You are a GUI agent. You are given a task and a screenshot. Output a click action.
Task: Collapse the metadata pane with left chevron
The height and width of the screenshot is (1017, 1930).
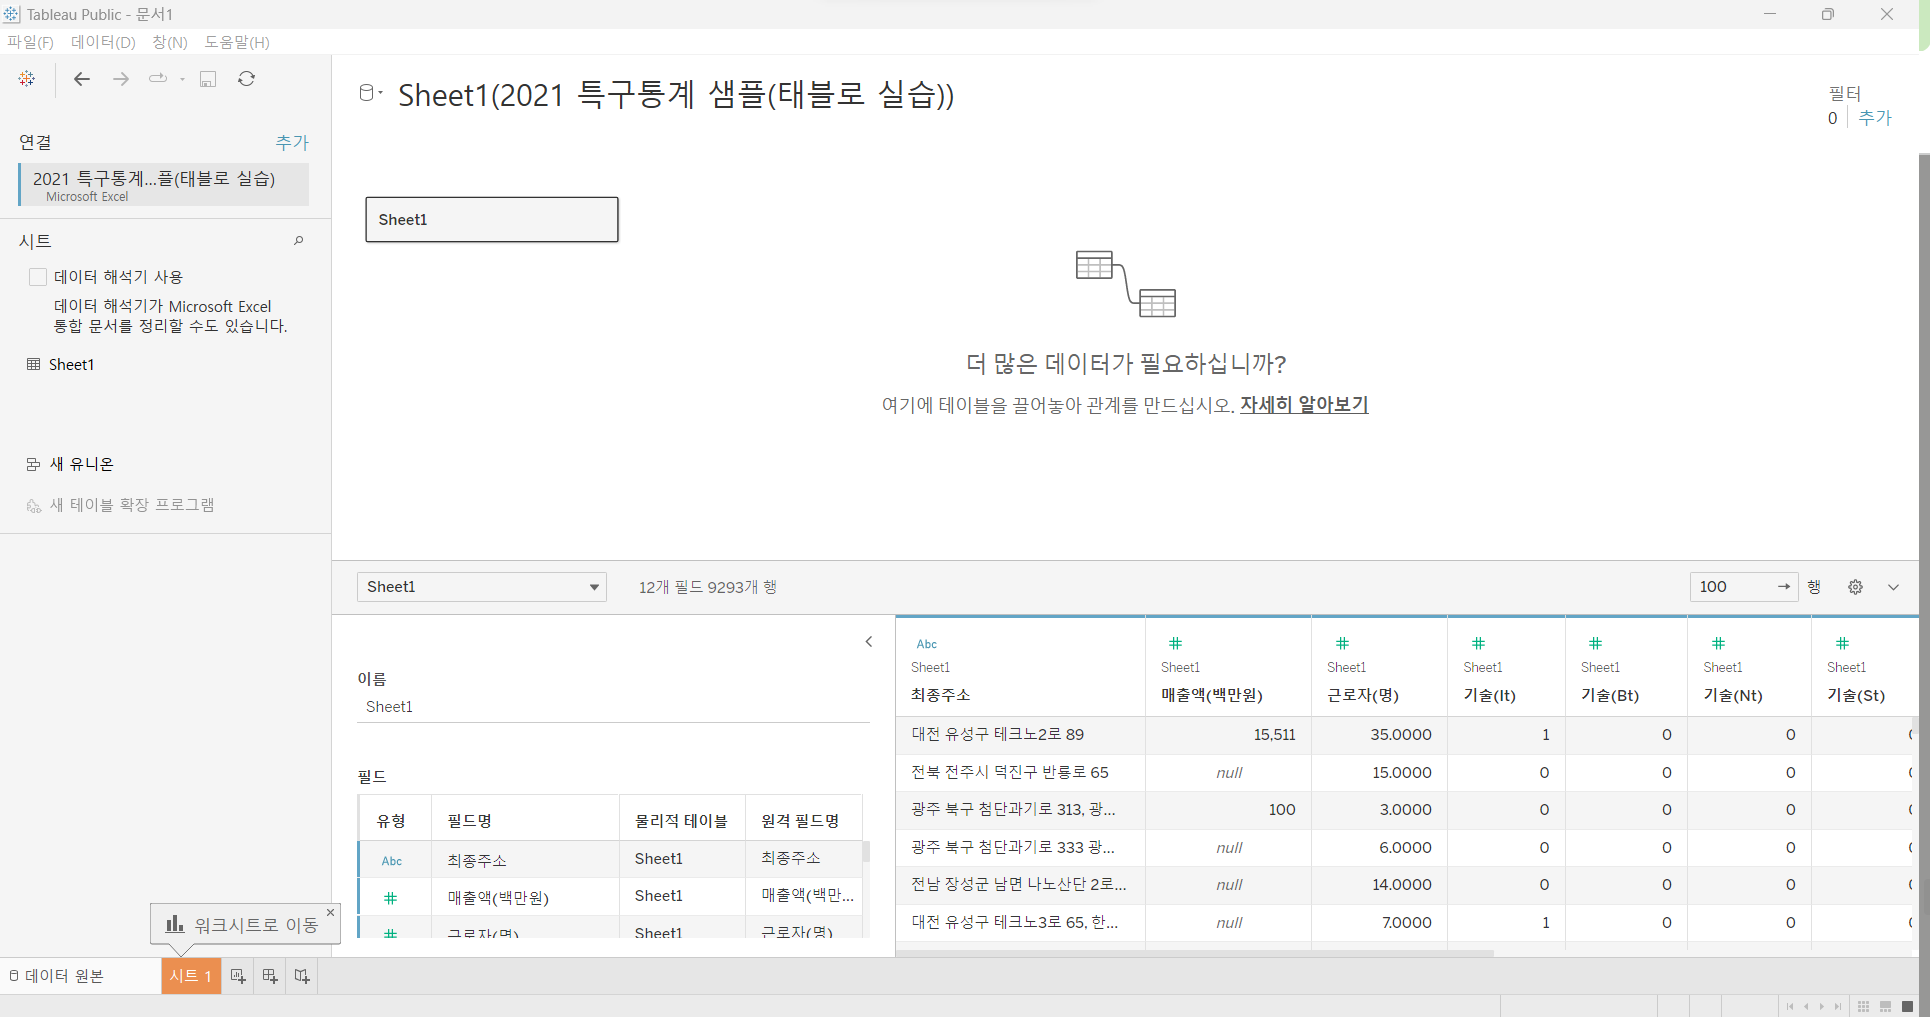[869, 642]
